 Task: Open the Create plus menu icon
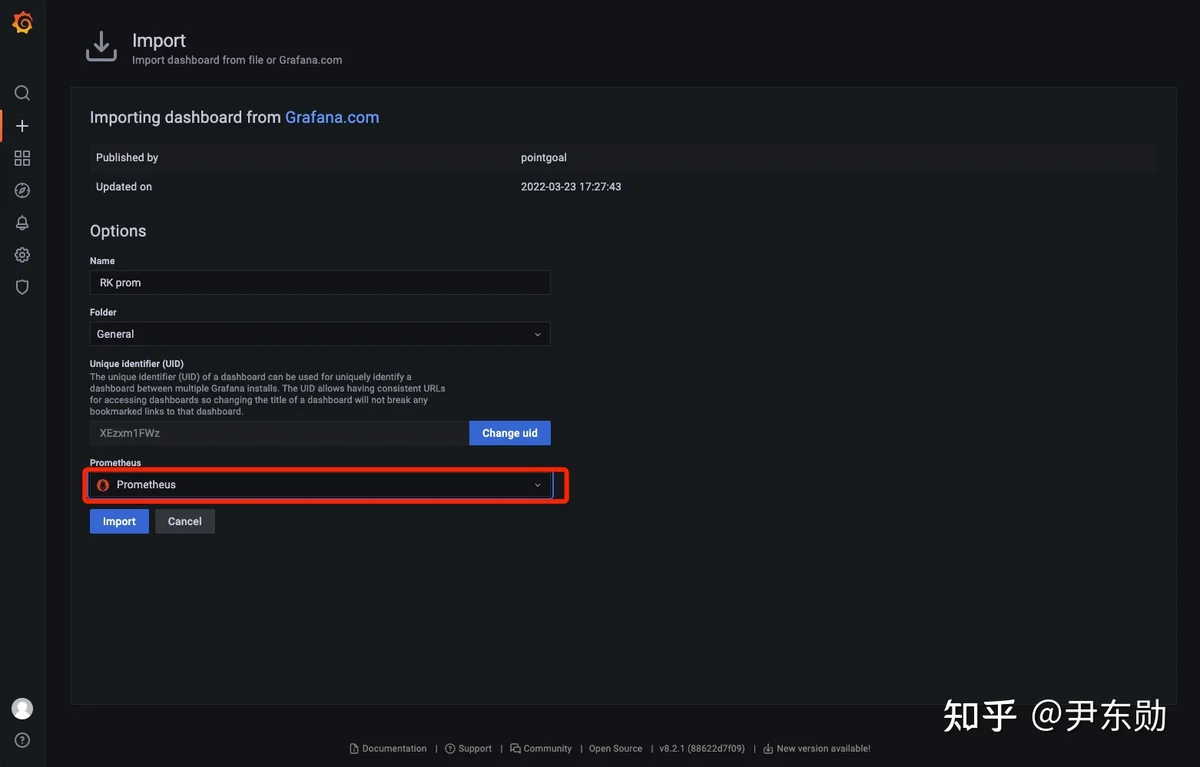[x=22, y=126]
